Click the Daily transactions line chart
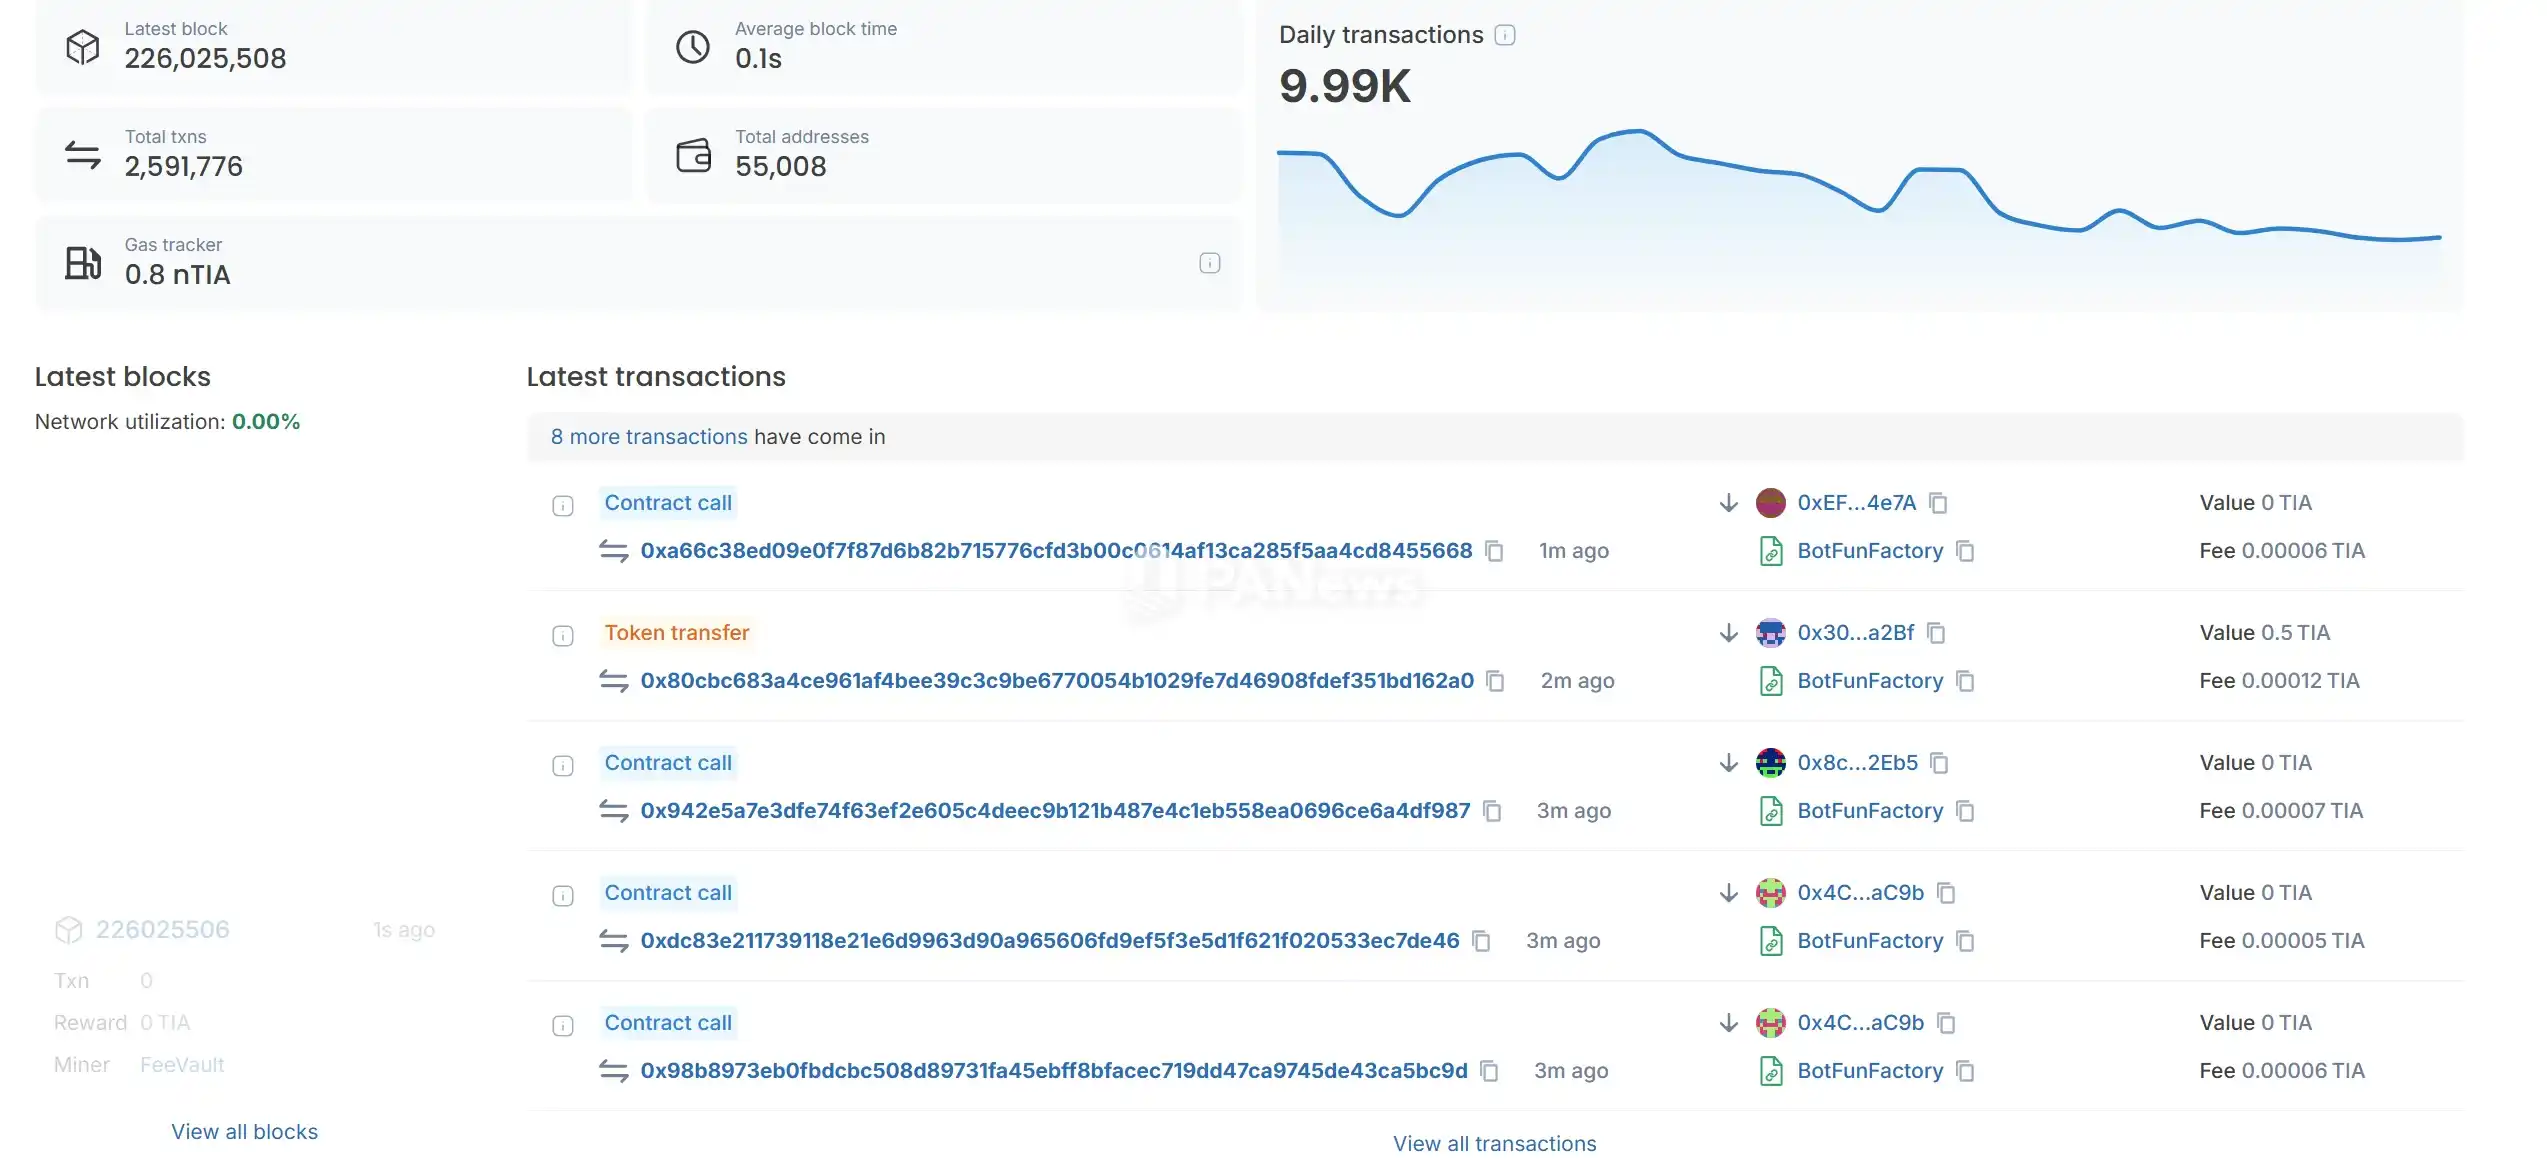This screenshot has width=2547, height=1164. coord(1859,210)
